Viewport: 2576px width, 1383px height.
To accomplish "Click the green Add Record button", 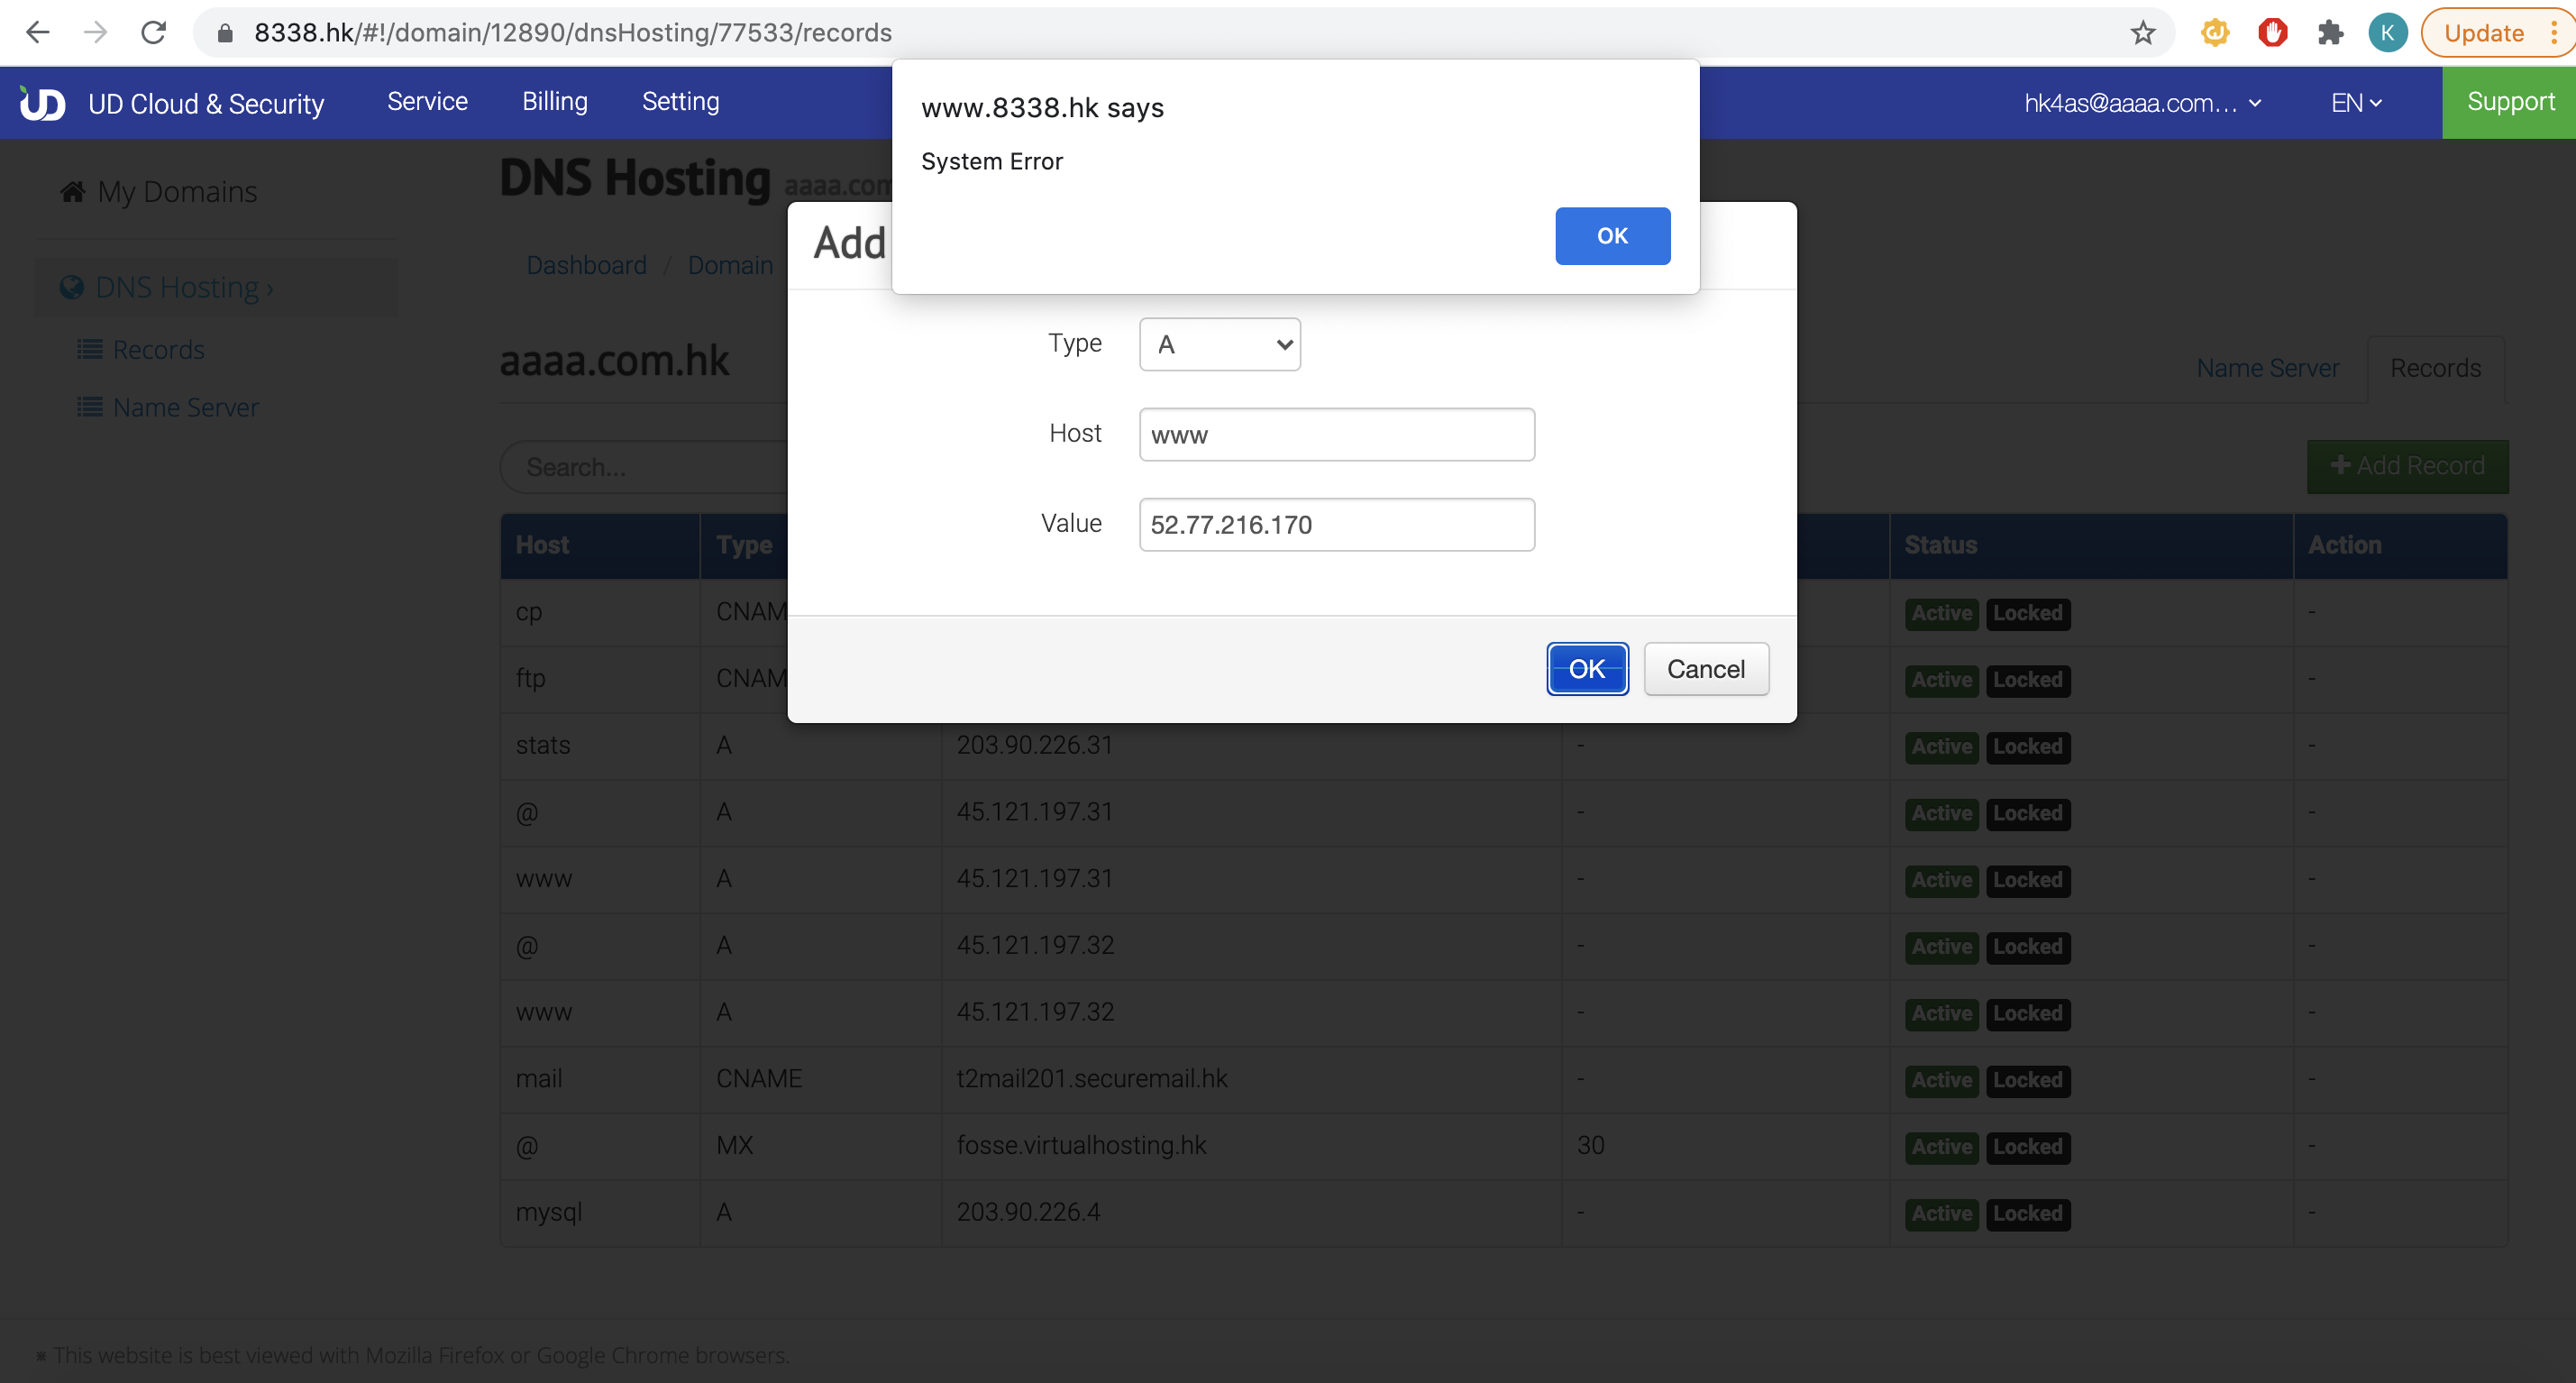I will 2407,466.
